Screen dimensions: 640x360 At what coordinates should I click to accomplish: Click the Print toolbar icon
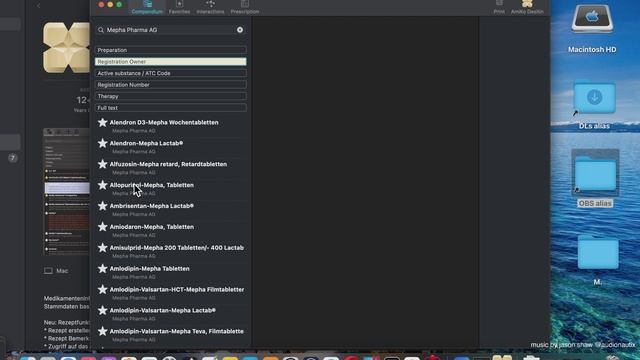click(499, 7)
